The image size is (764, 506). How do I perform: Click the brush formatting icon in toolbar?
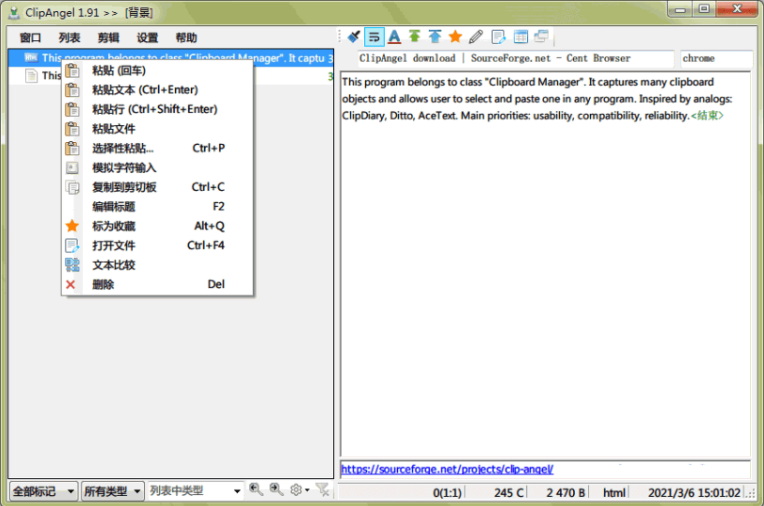[354, 37]
